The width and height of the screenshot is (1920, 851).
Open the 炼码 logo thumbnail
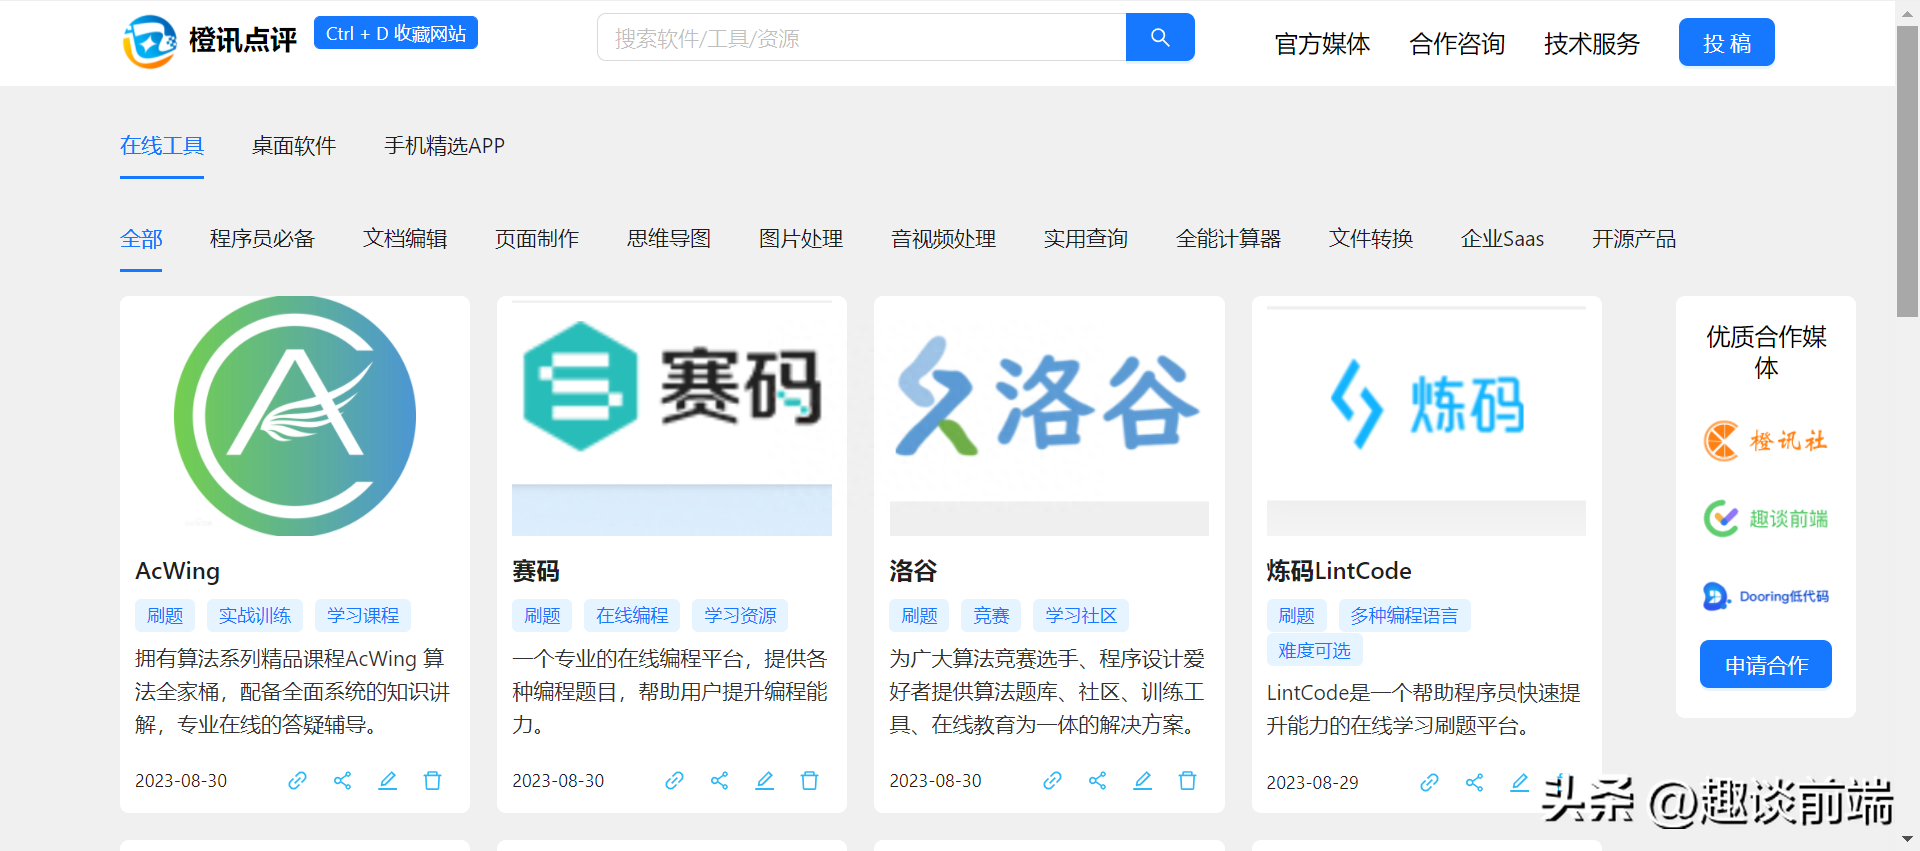pyautogui.click(x=1426, y=416)
